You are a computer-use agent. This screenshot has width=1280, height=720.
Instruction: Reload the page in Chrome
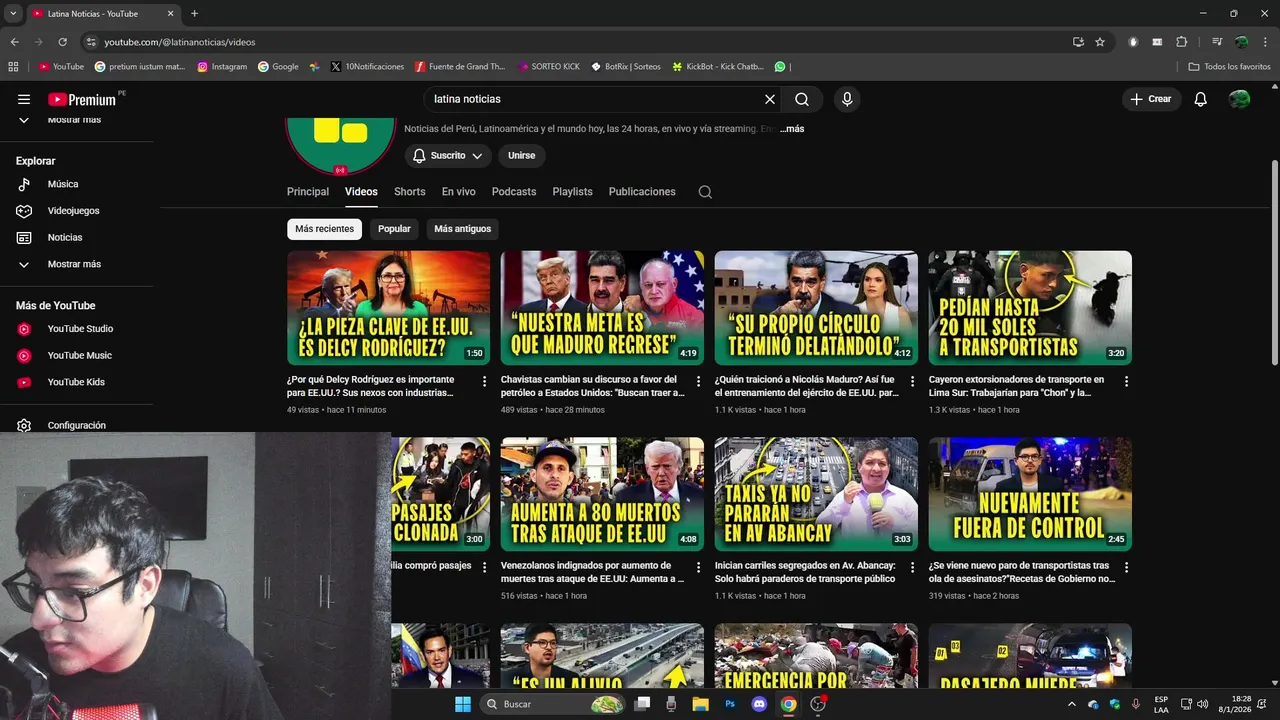click(x=62, y=42)
